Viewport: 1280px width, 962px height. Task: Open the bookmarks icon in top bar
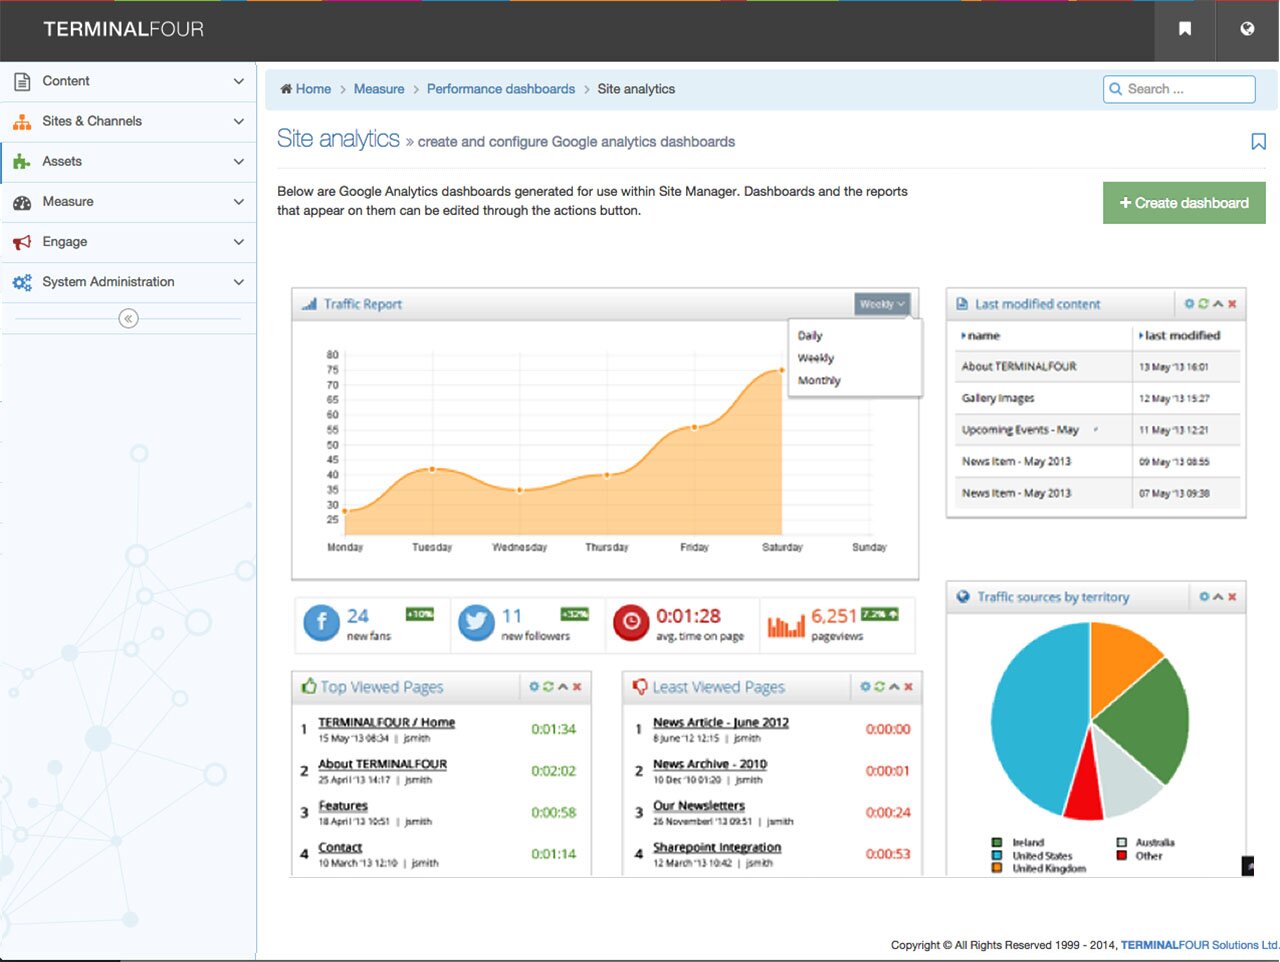(x=1184, y=29)
